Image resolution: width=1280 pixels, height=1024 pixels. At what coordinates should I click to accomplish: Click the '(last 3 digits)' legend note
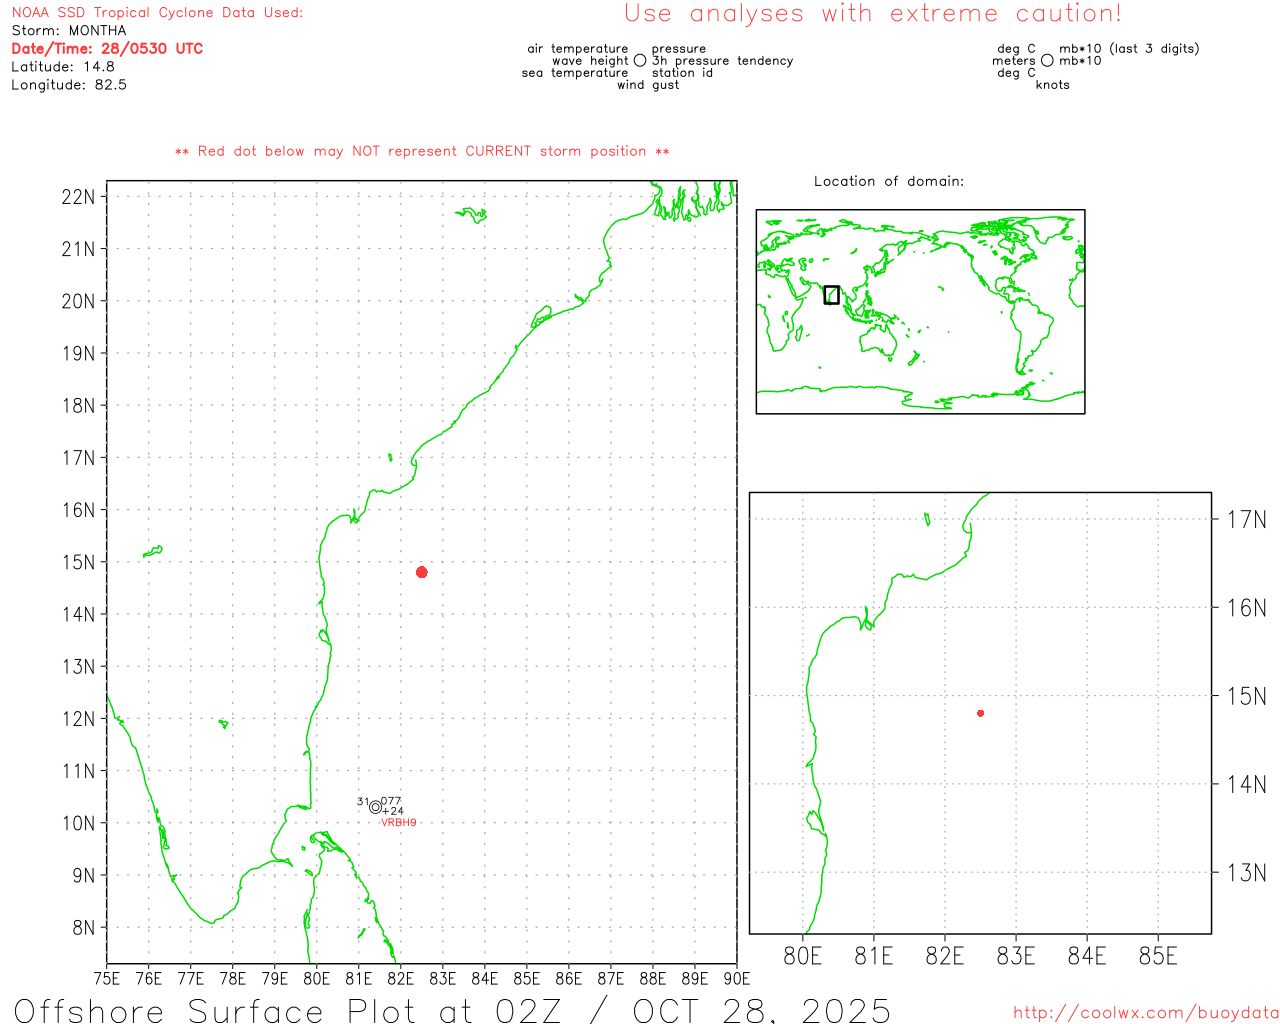1155,49
